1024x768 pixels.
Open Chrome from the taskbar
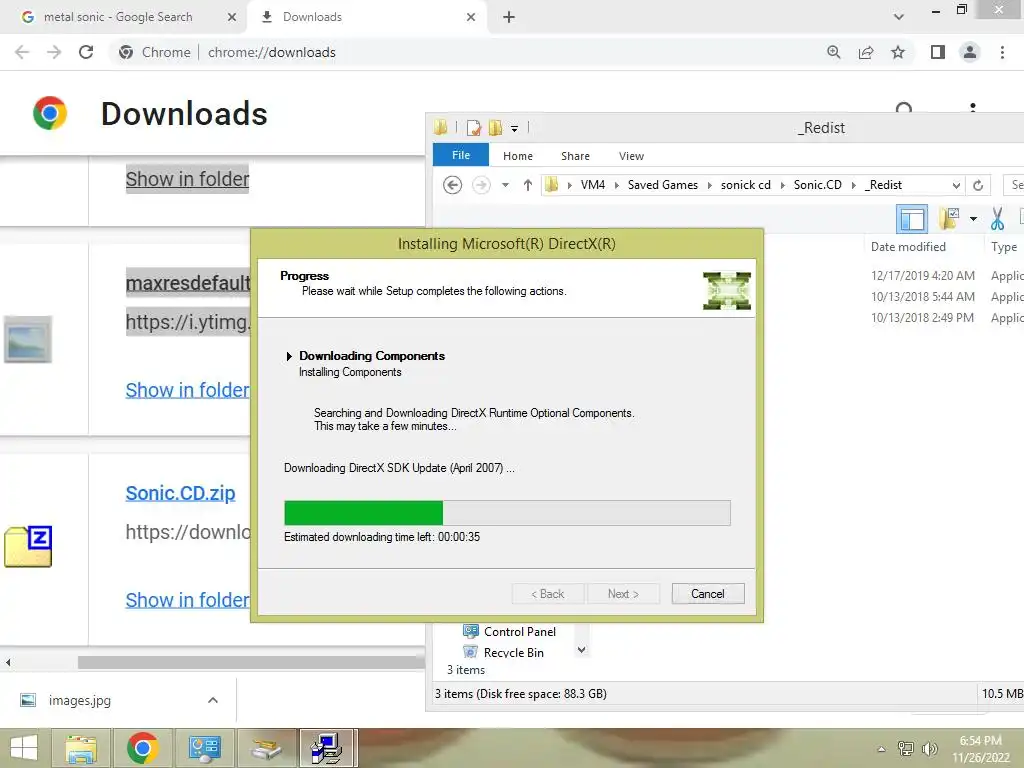(143, 748)
